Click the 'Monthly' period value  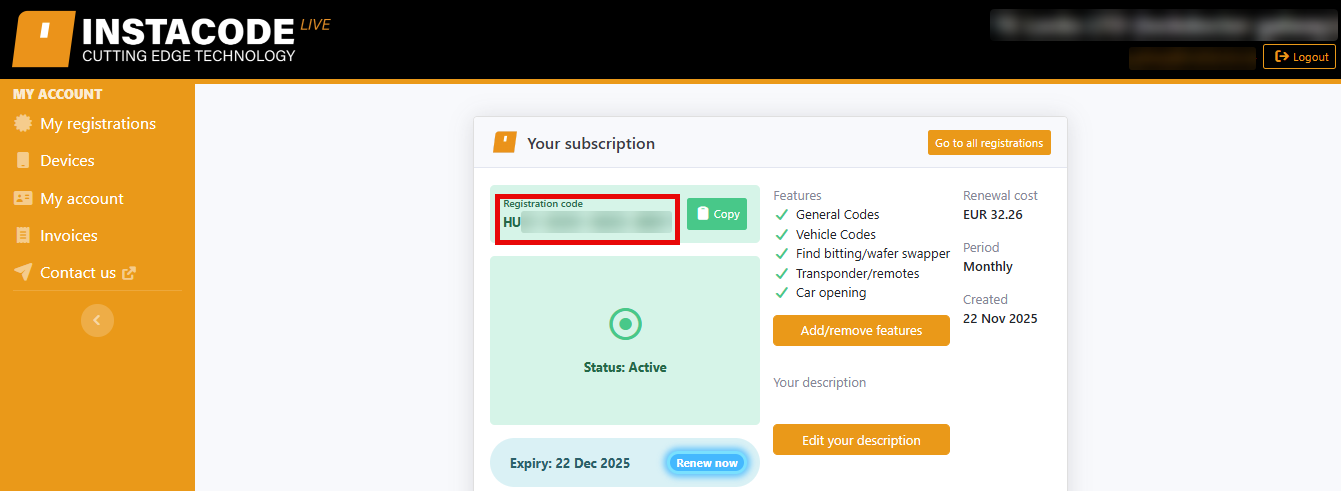pyautogui.click(x=988, y=267)
